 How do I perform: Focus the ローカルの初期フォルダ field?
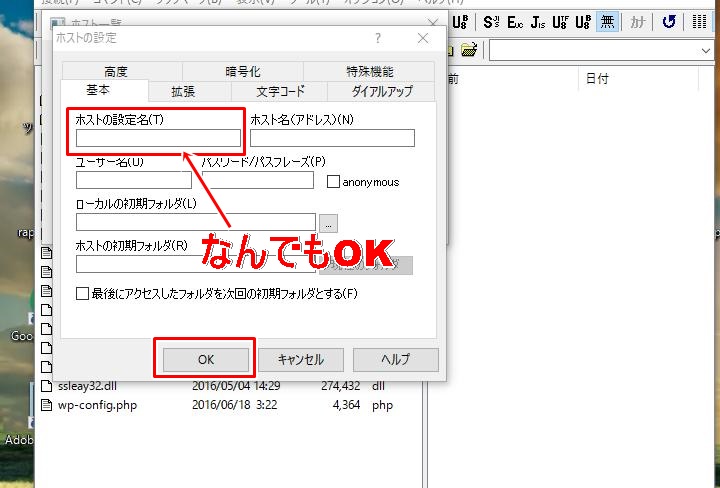point(196,222)
